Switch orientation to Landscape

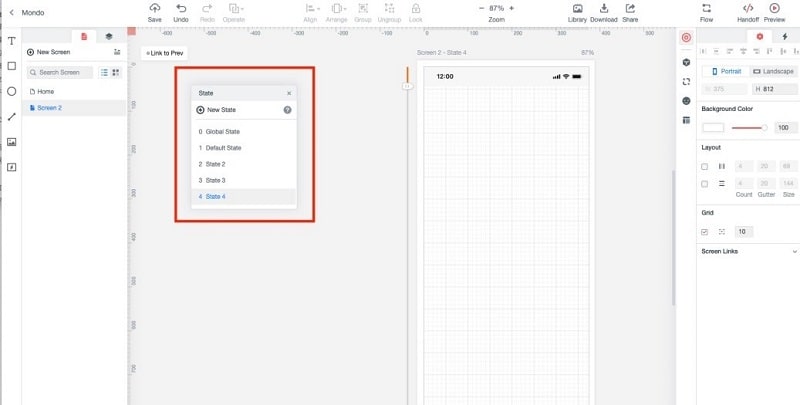(773, 71)
